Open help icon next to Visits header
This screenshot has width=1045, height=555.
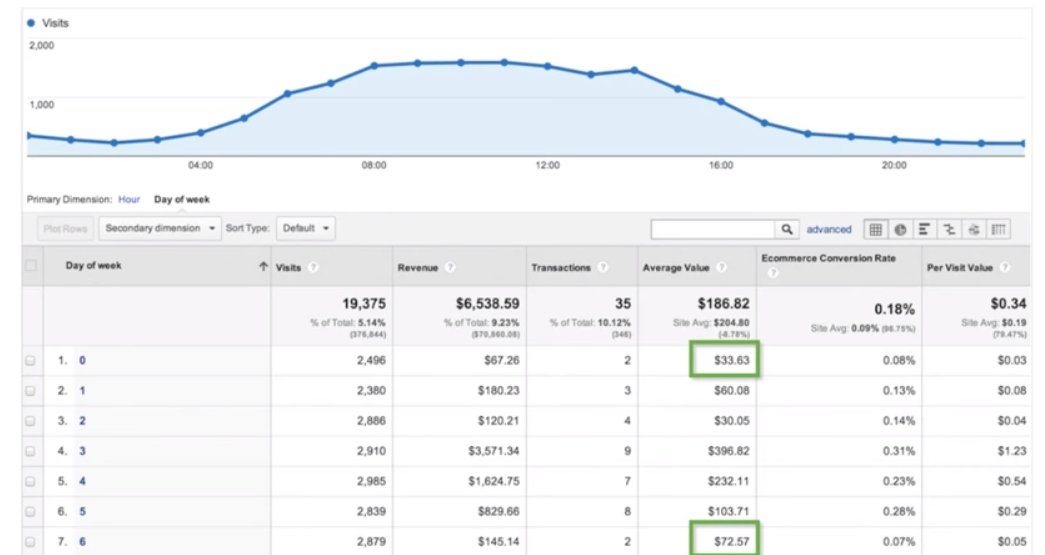click(313, 267)
